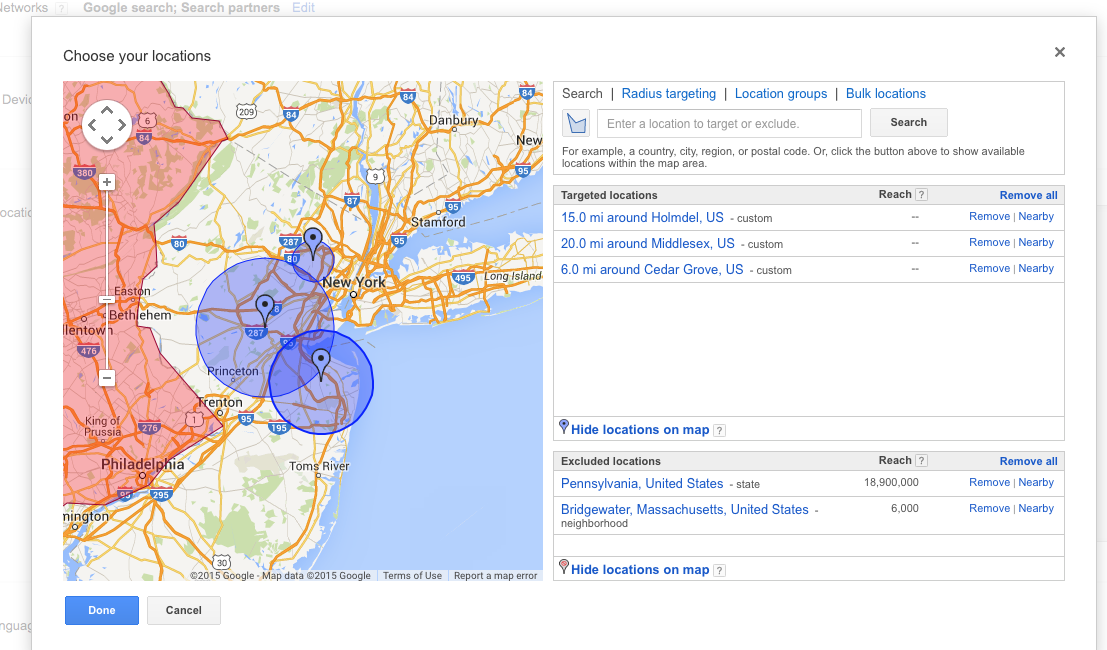Open help icon next to targeted Reach
The width and height of the screenshot is (1107, 650).
click(x=921, y=195)
